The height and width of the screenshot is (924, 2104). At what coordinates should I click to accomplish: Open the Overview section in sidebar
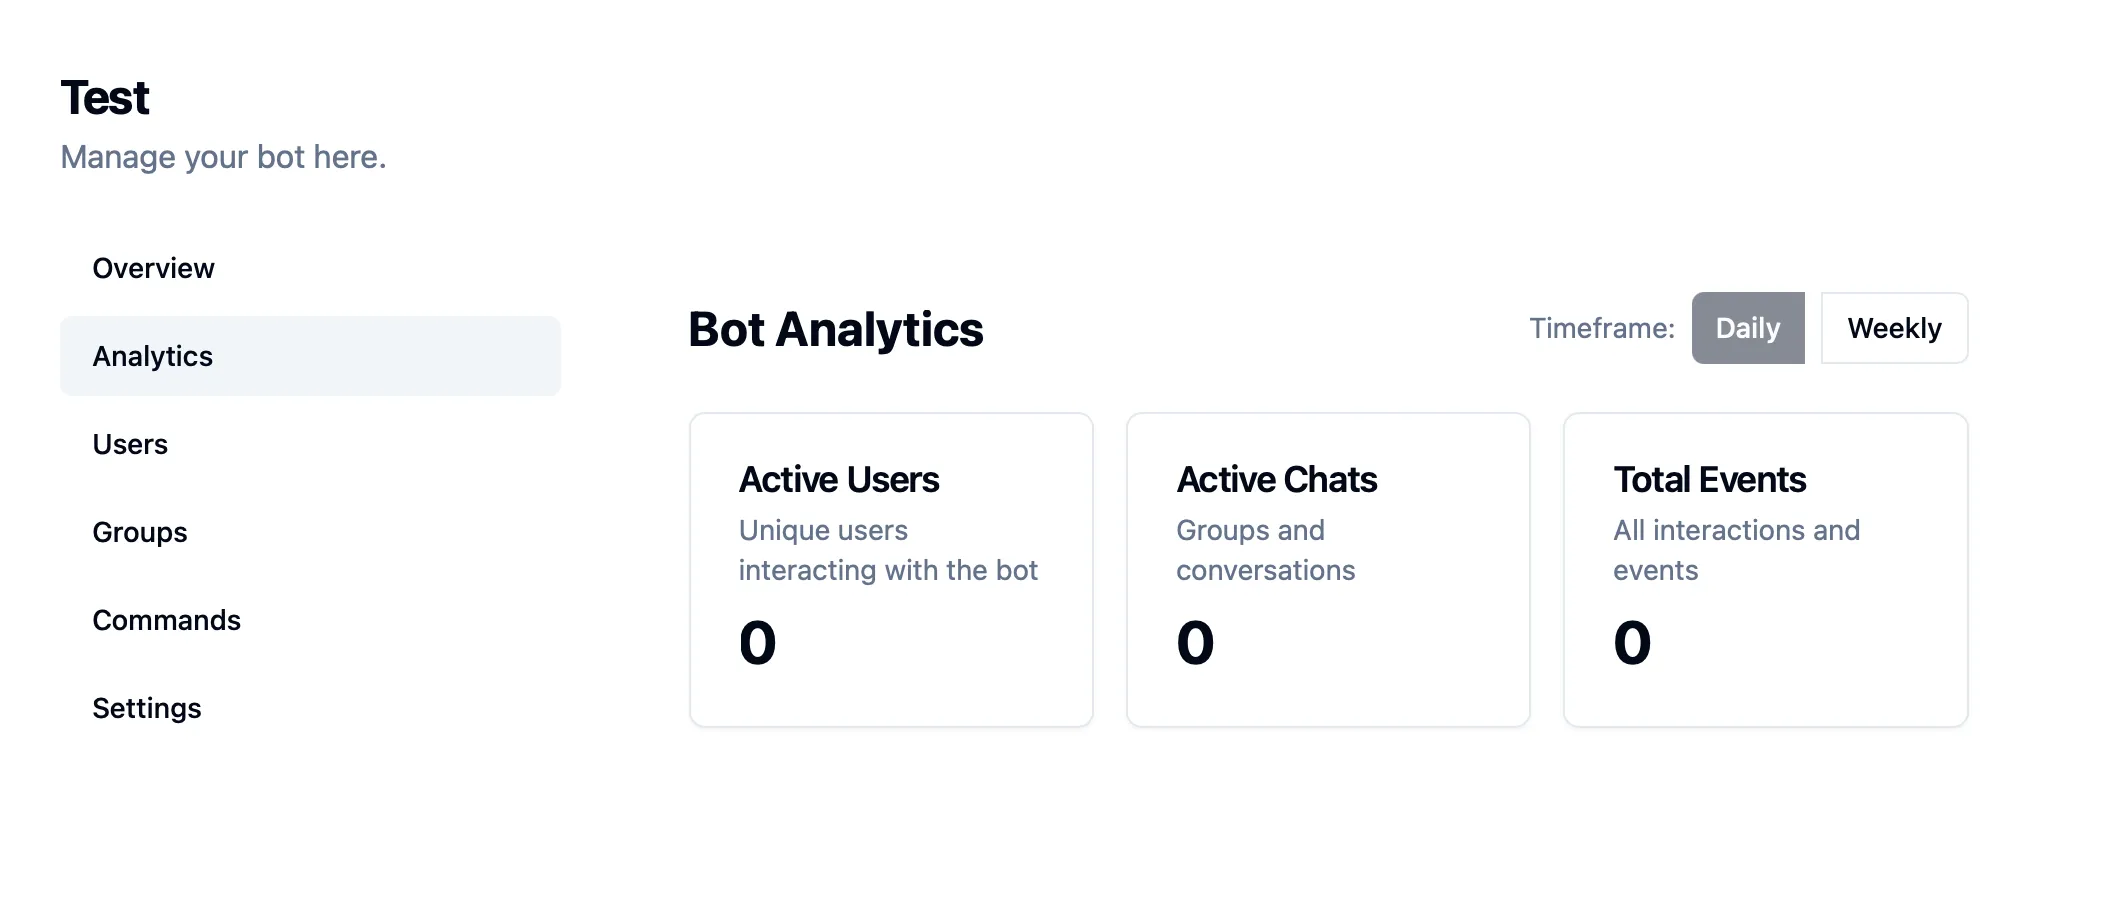[x=153, y=268]
